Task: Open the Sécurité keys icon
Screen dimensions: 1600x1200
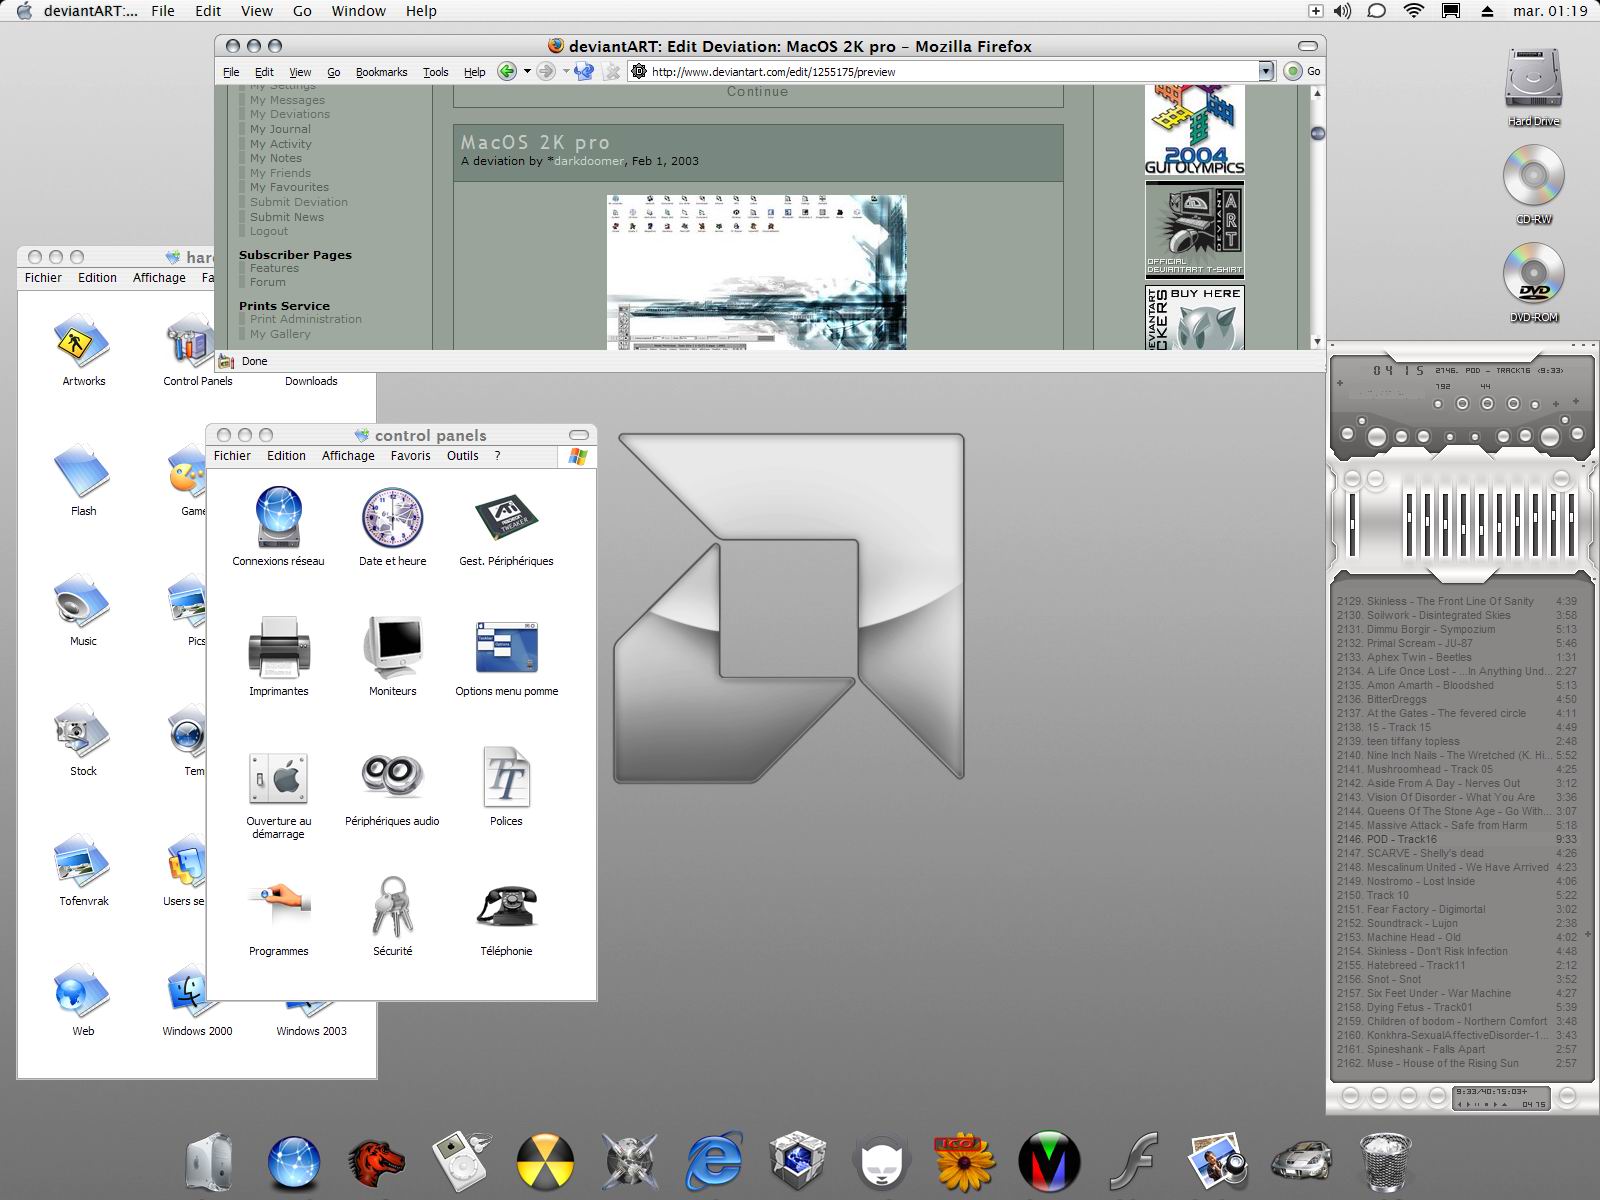Action: point(392,907)
